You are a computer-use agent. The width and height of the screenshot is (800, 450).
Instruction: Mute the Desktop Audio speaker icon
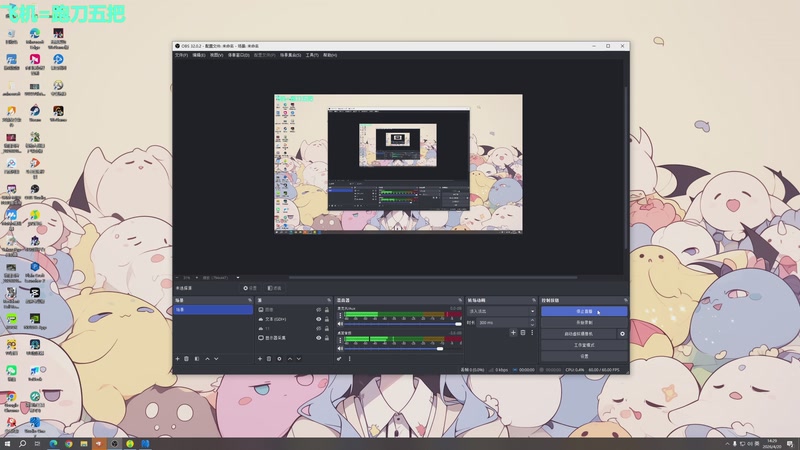point(340,348)
